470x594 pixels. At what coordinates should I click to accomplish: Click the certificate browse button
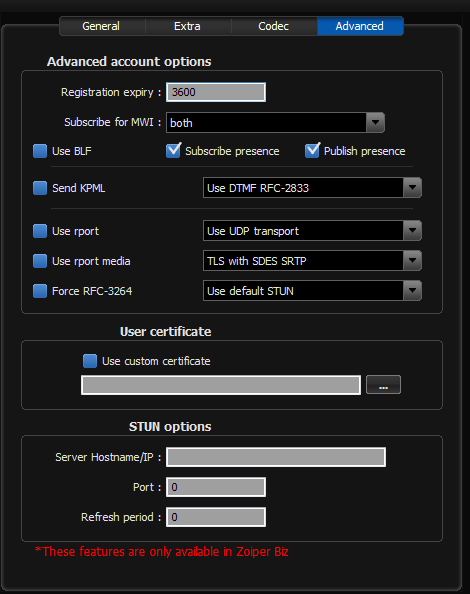point(383,385)
